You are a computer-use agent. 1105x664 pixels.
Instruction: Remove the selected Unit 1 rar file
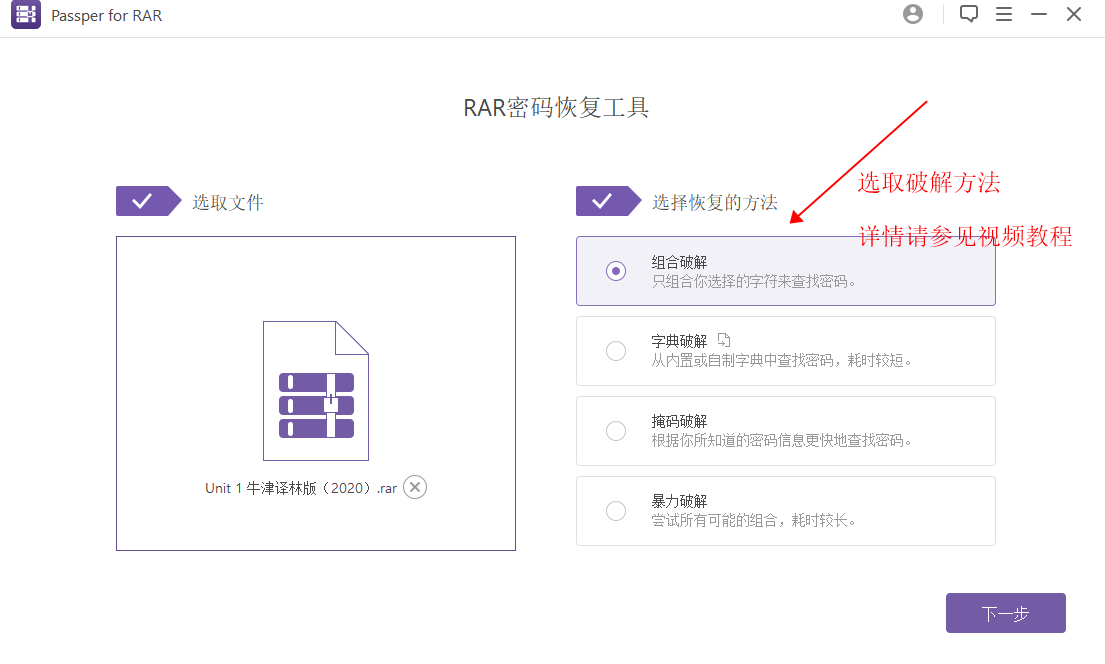(x=415, y=487)
